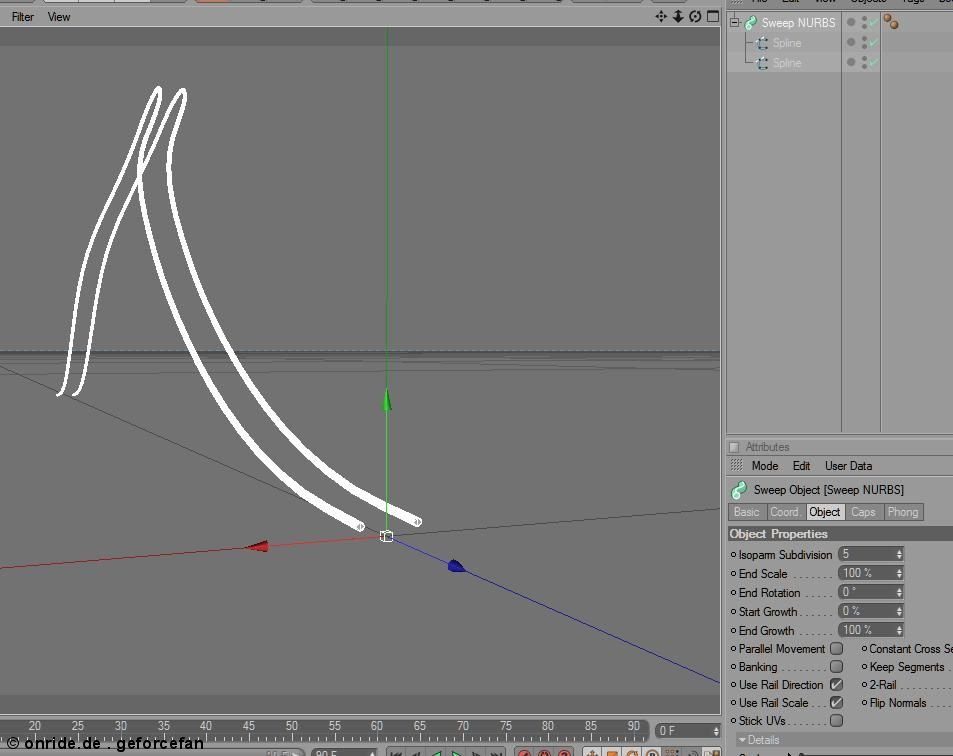Click the End Rotation stepper arrows
Image resolution: width=953 pixels, height=756 pixels.
tap(900, 592)
